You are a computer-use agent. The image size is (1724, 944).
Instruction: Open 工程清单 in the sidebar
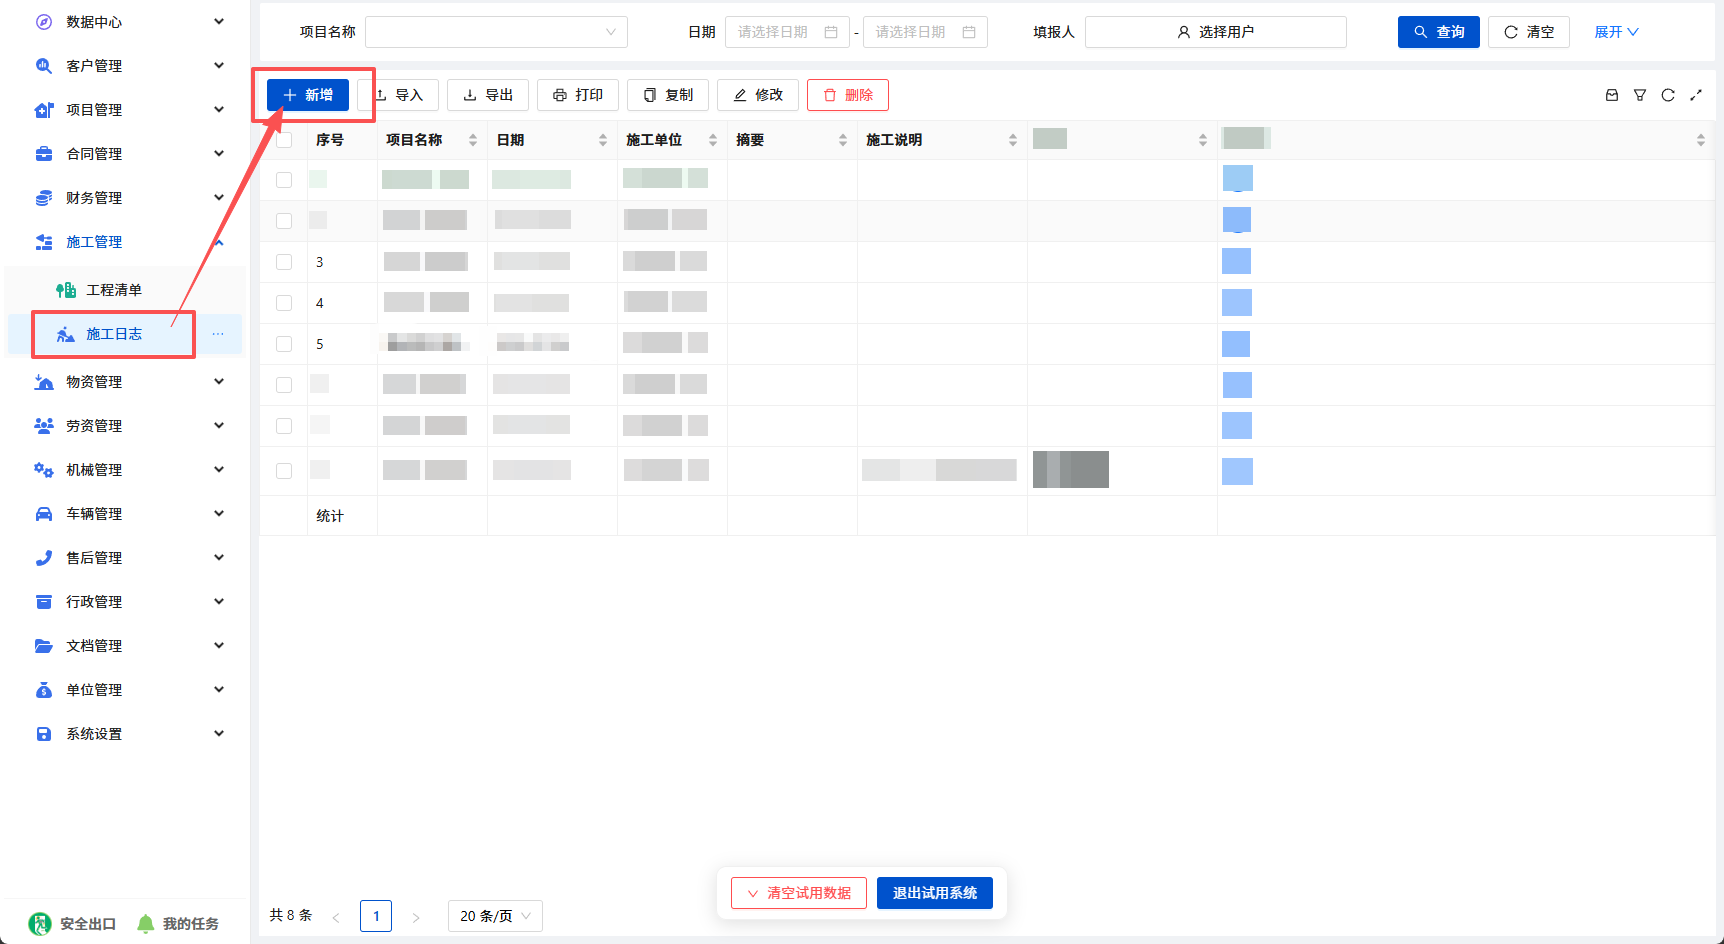[114, 290]
